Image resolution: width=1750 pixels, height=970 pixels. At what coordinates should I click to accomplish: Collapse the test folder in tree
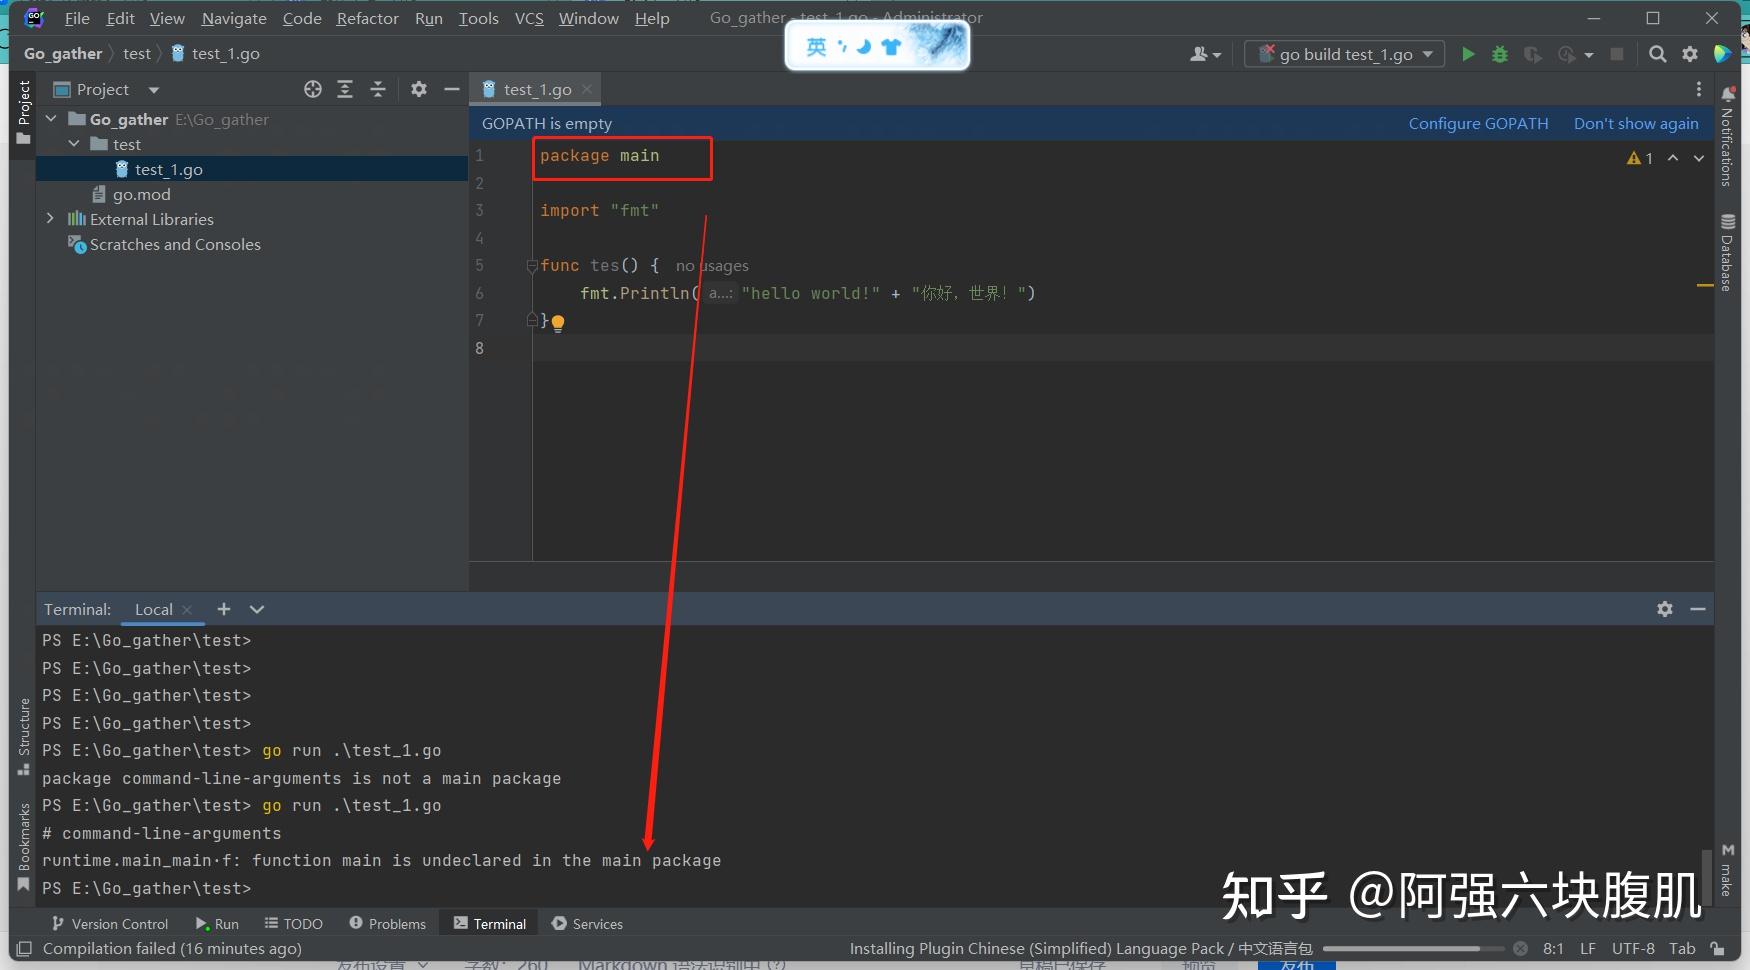pos(74,144)
